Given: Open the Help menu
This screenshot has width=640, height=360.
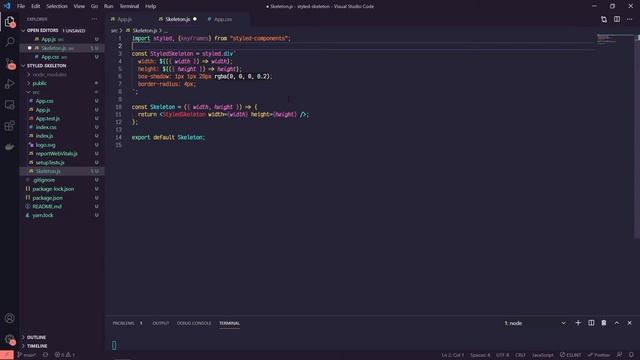Looking at the screenshot, I should [151, 6].
